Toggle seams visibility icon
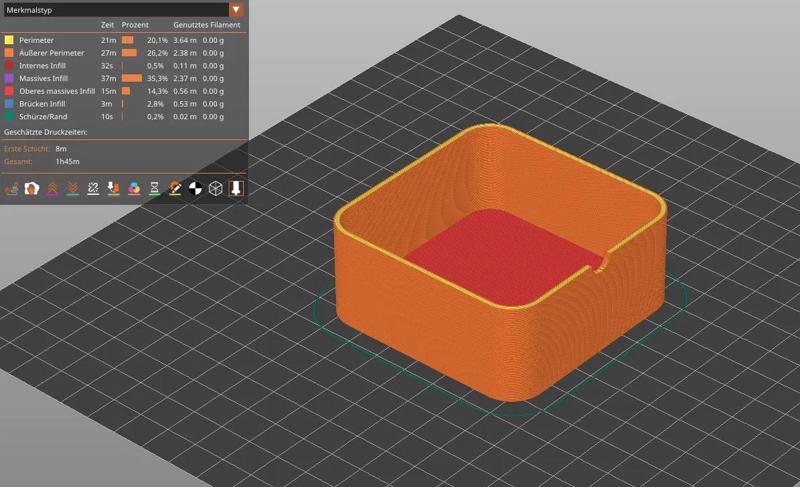800x487 pixels. [93, 188]
